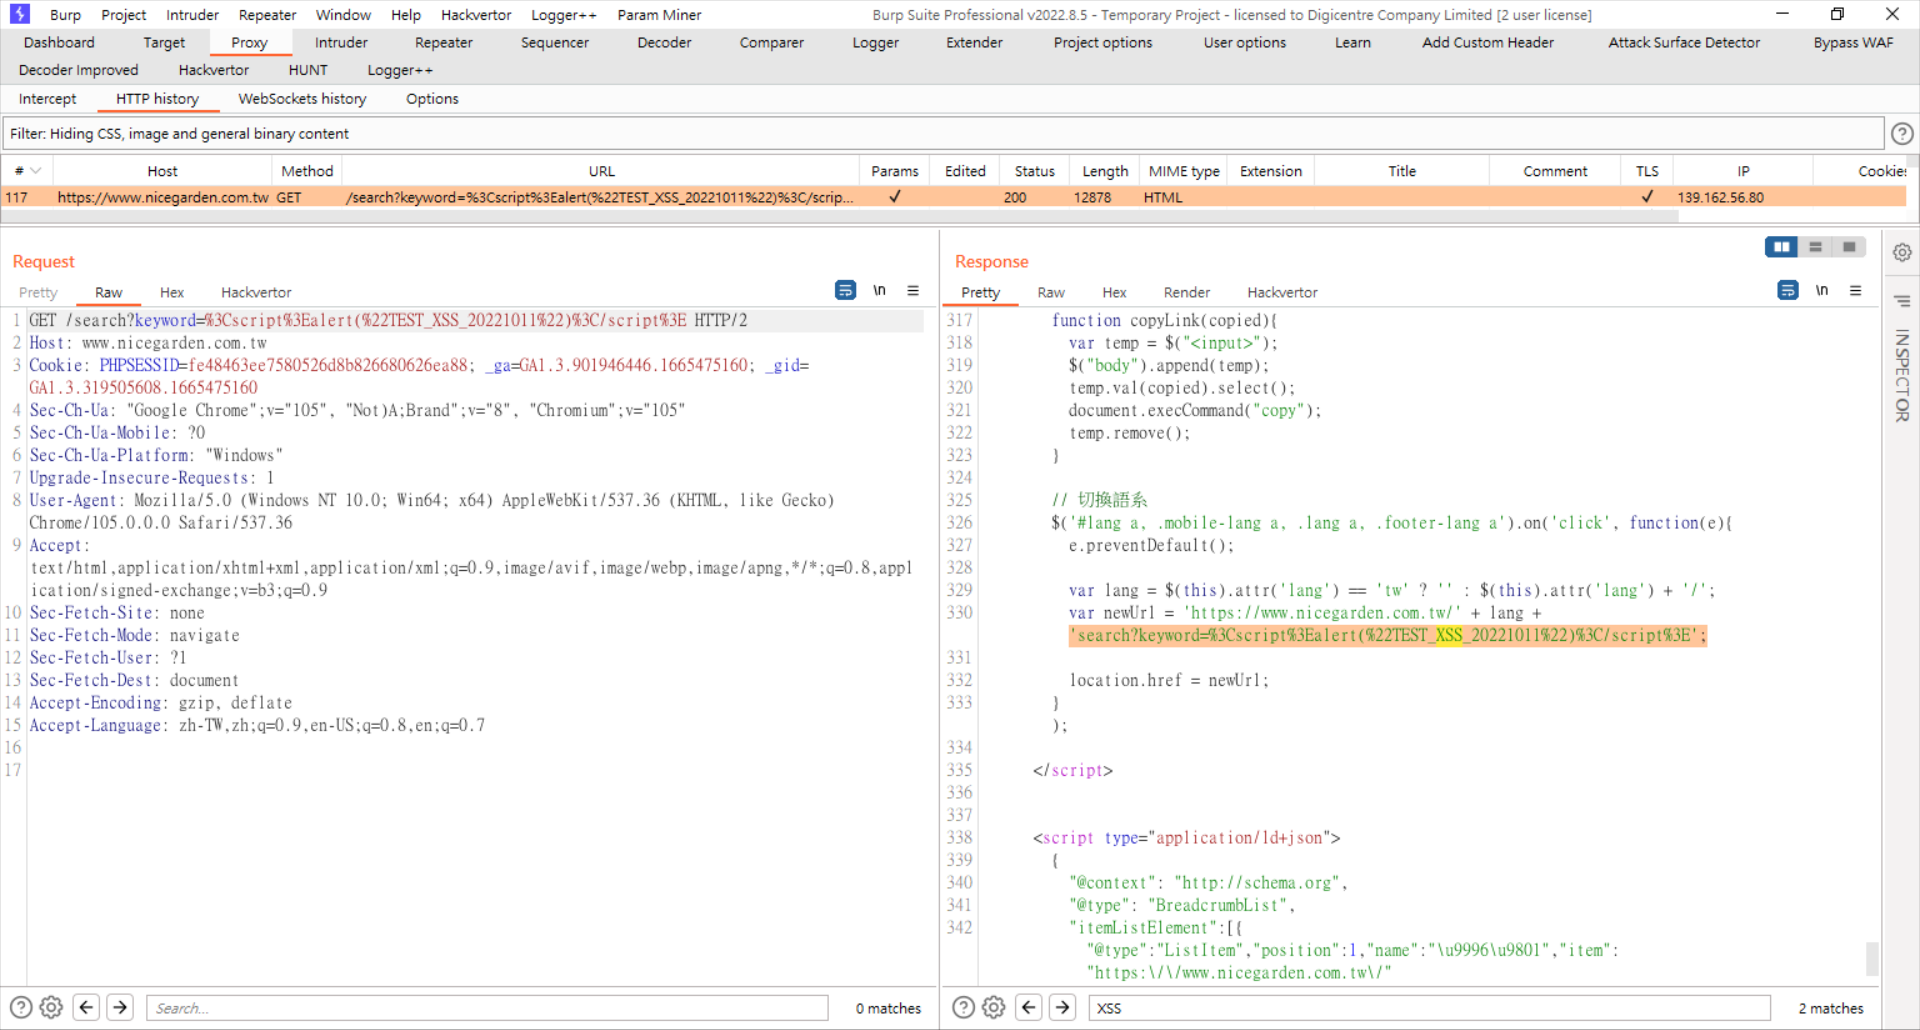Open the Extender tab
This screenshot has height=1030, width=1920.
click(974, 43)
